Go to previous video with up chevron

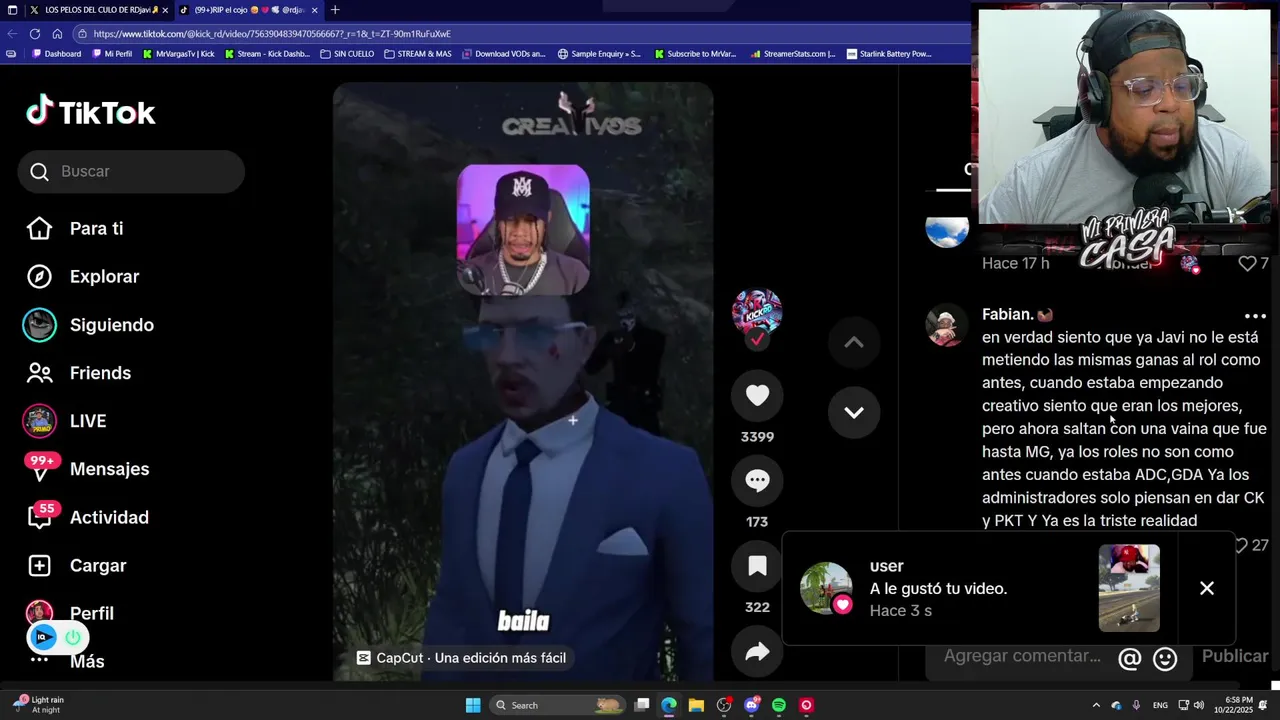[854, 343]
